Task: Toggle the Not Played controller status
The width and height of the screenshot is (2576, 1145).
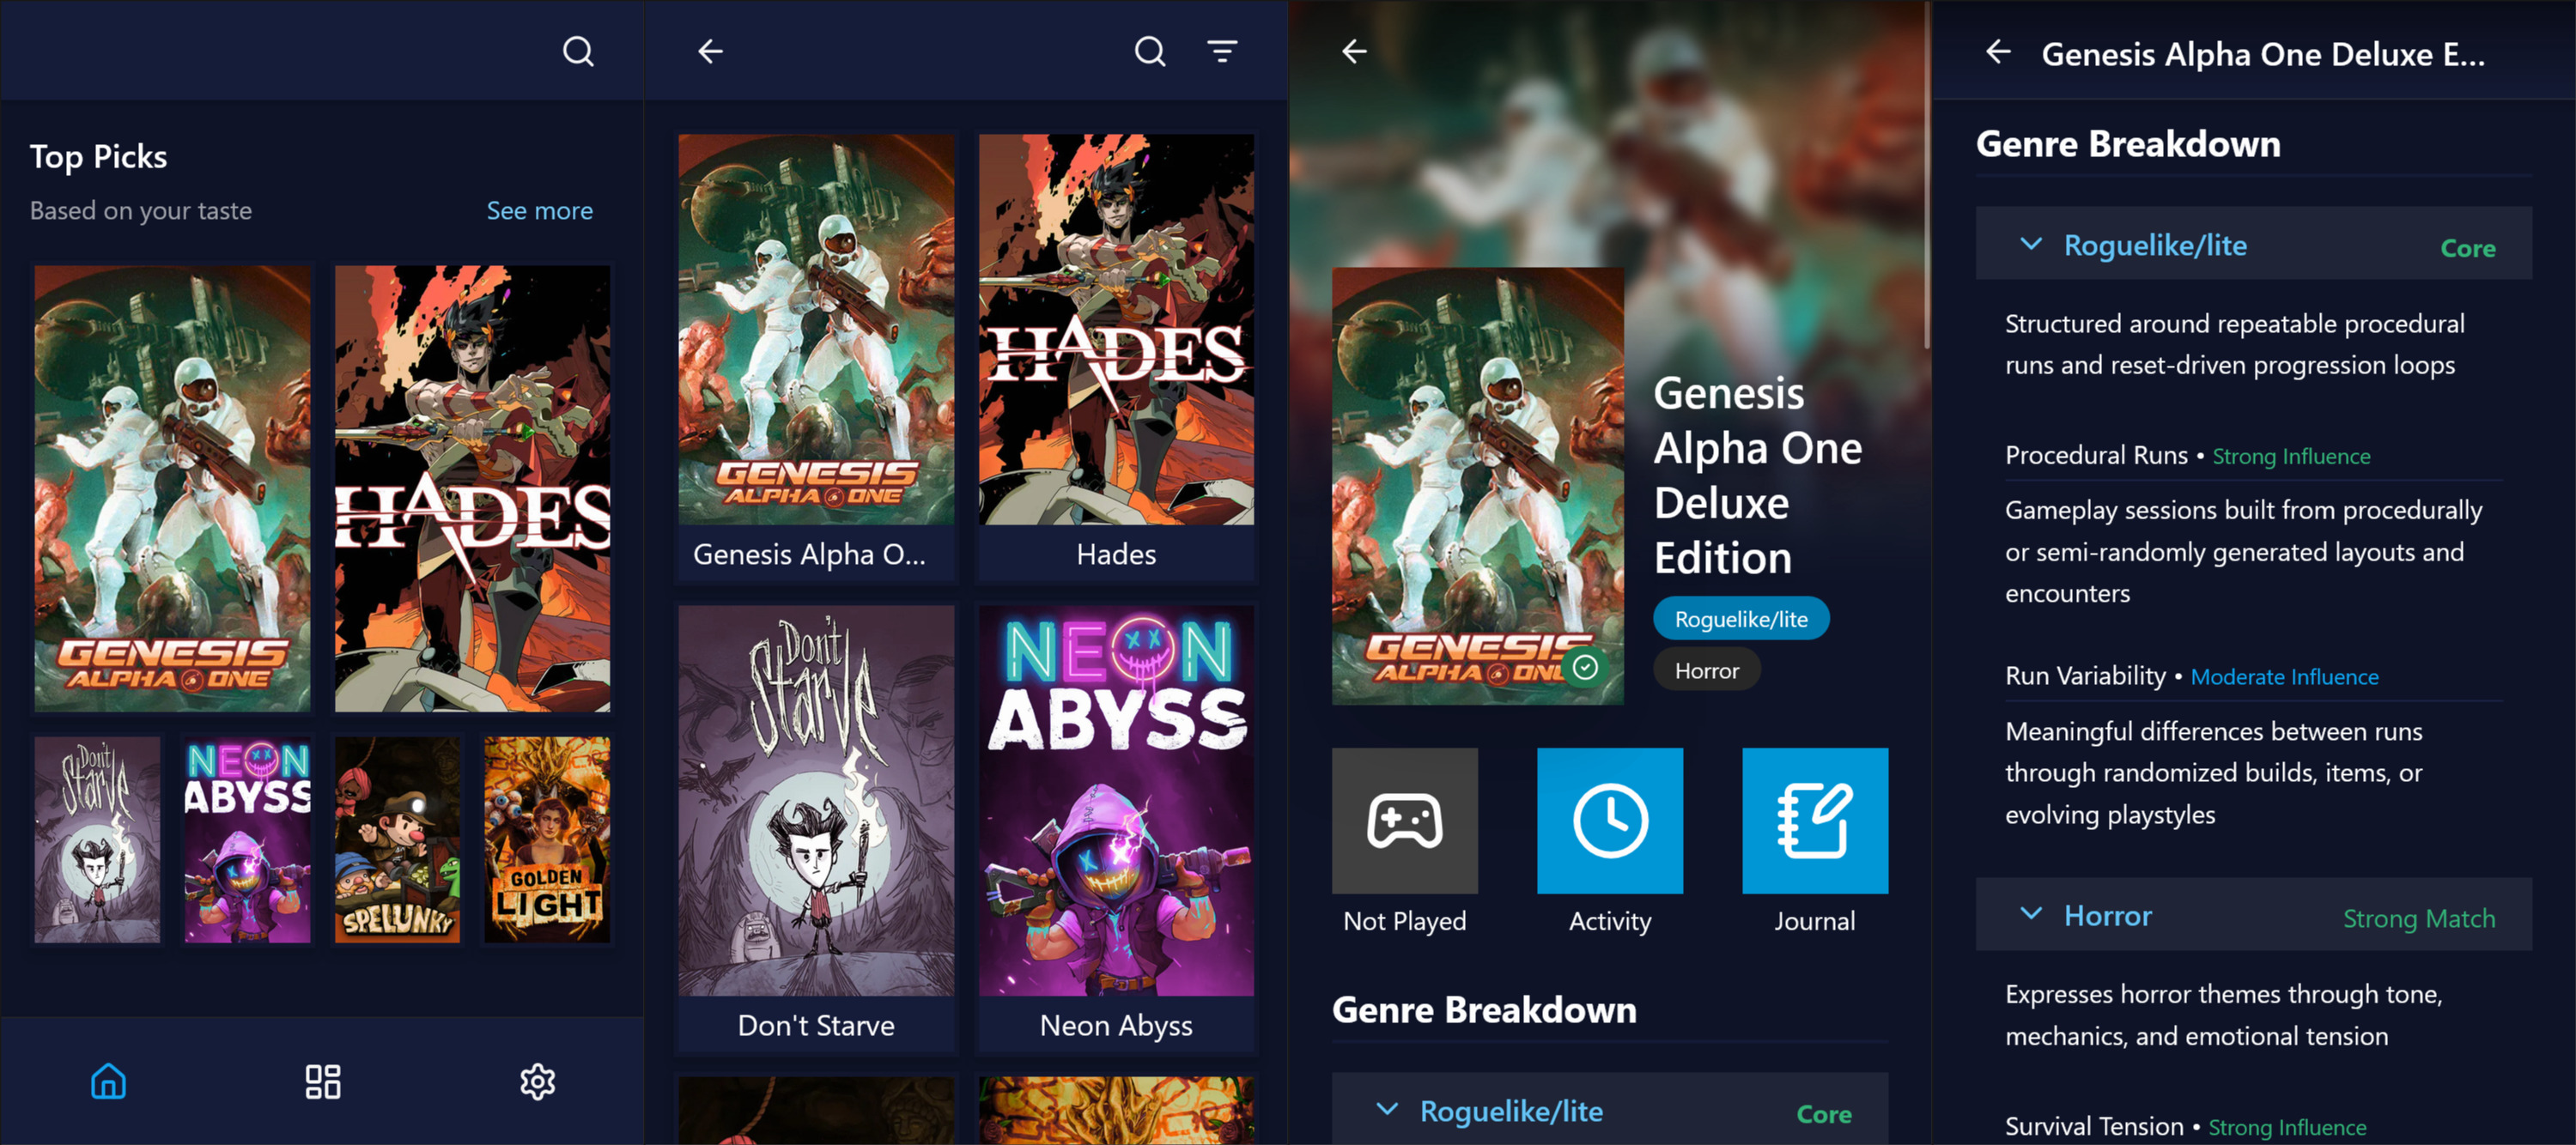Action: (x=1404, y=821)
